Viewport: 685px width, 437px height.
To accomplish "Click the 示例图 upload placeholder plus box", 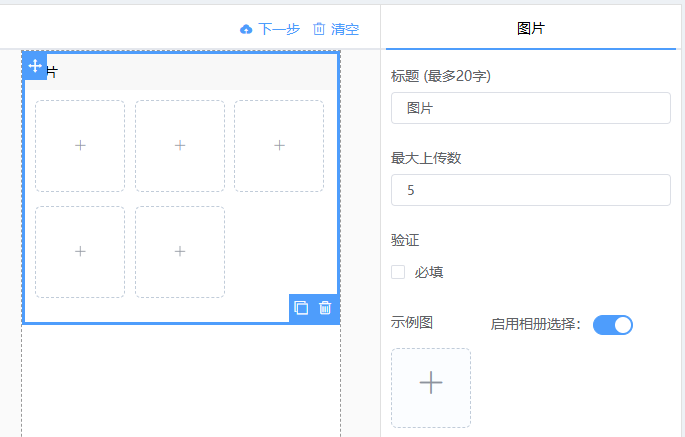I will [431, 388].
